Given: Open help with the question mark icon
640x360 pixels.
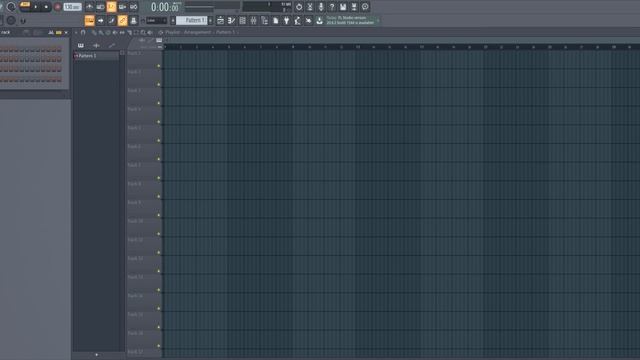Looking at the screenshot, I should [x=332, y=7].
